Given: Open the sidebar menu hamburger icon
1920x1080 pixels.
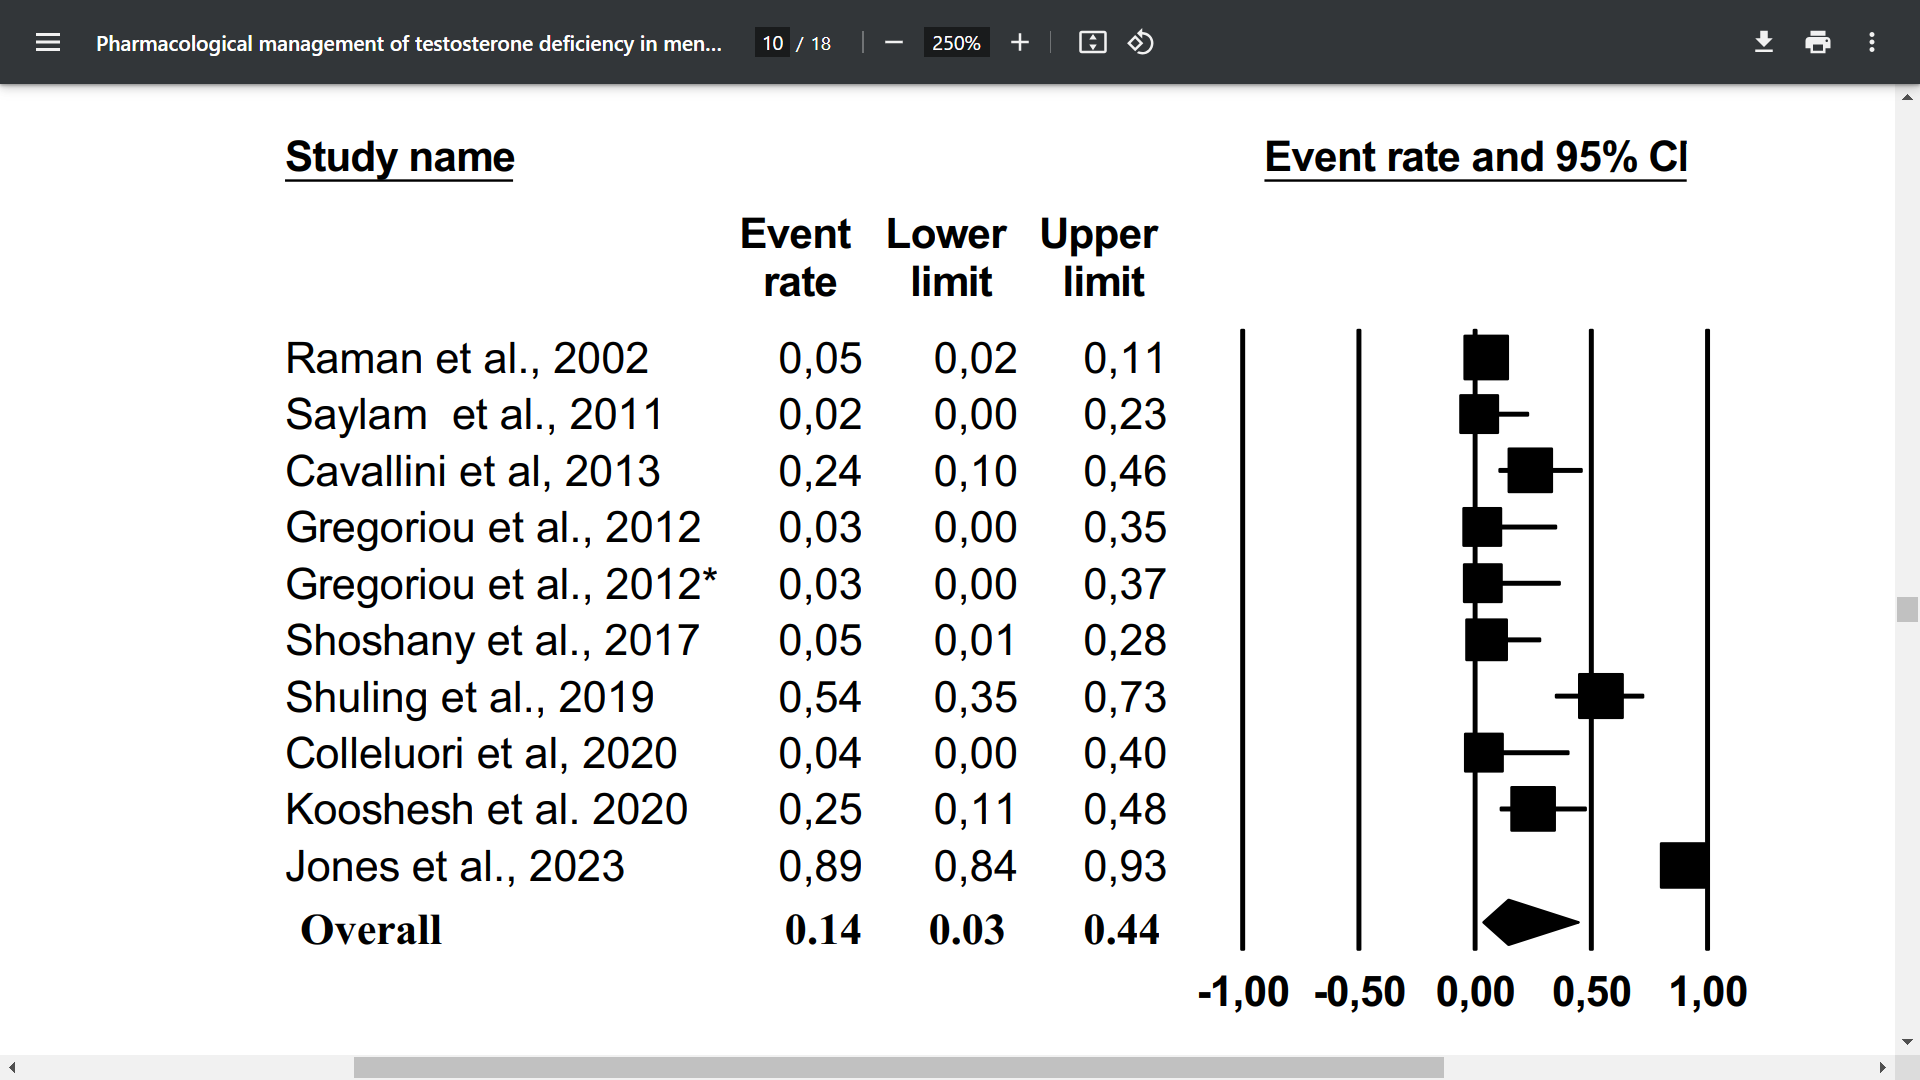Looking at the screenshot, I should point(48,42).
